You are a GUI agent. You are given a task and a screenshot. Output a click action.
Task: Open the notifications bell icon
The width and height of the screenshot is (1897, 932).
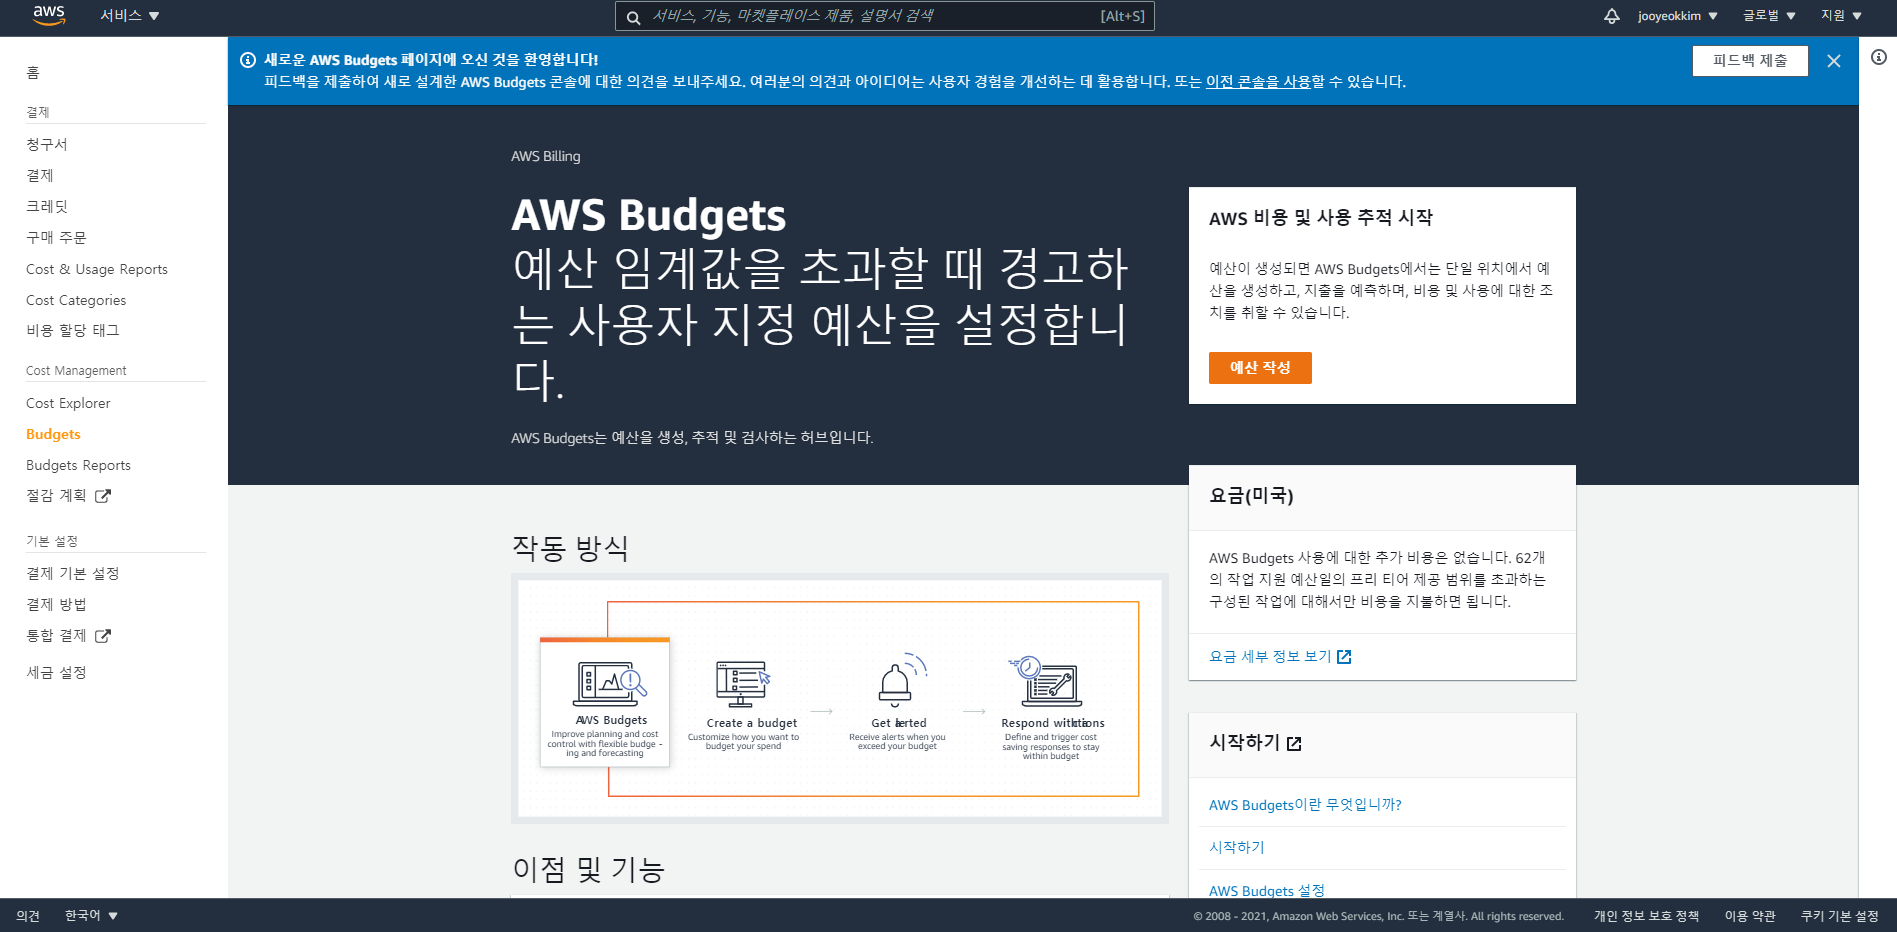coord(1611,16)
